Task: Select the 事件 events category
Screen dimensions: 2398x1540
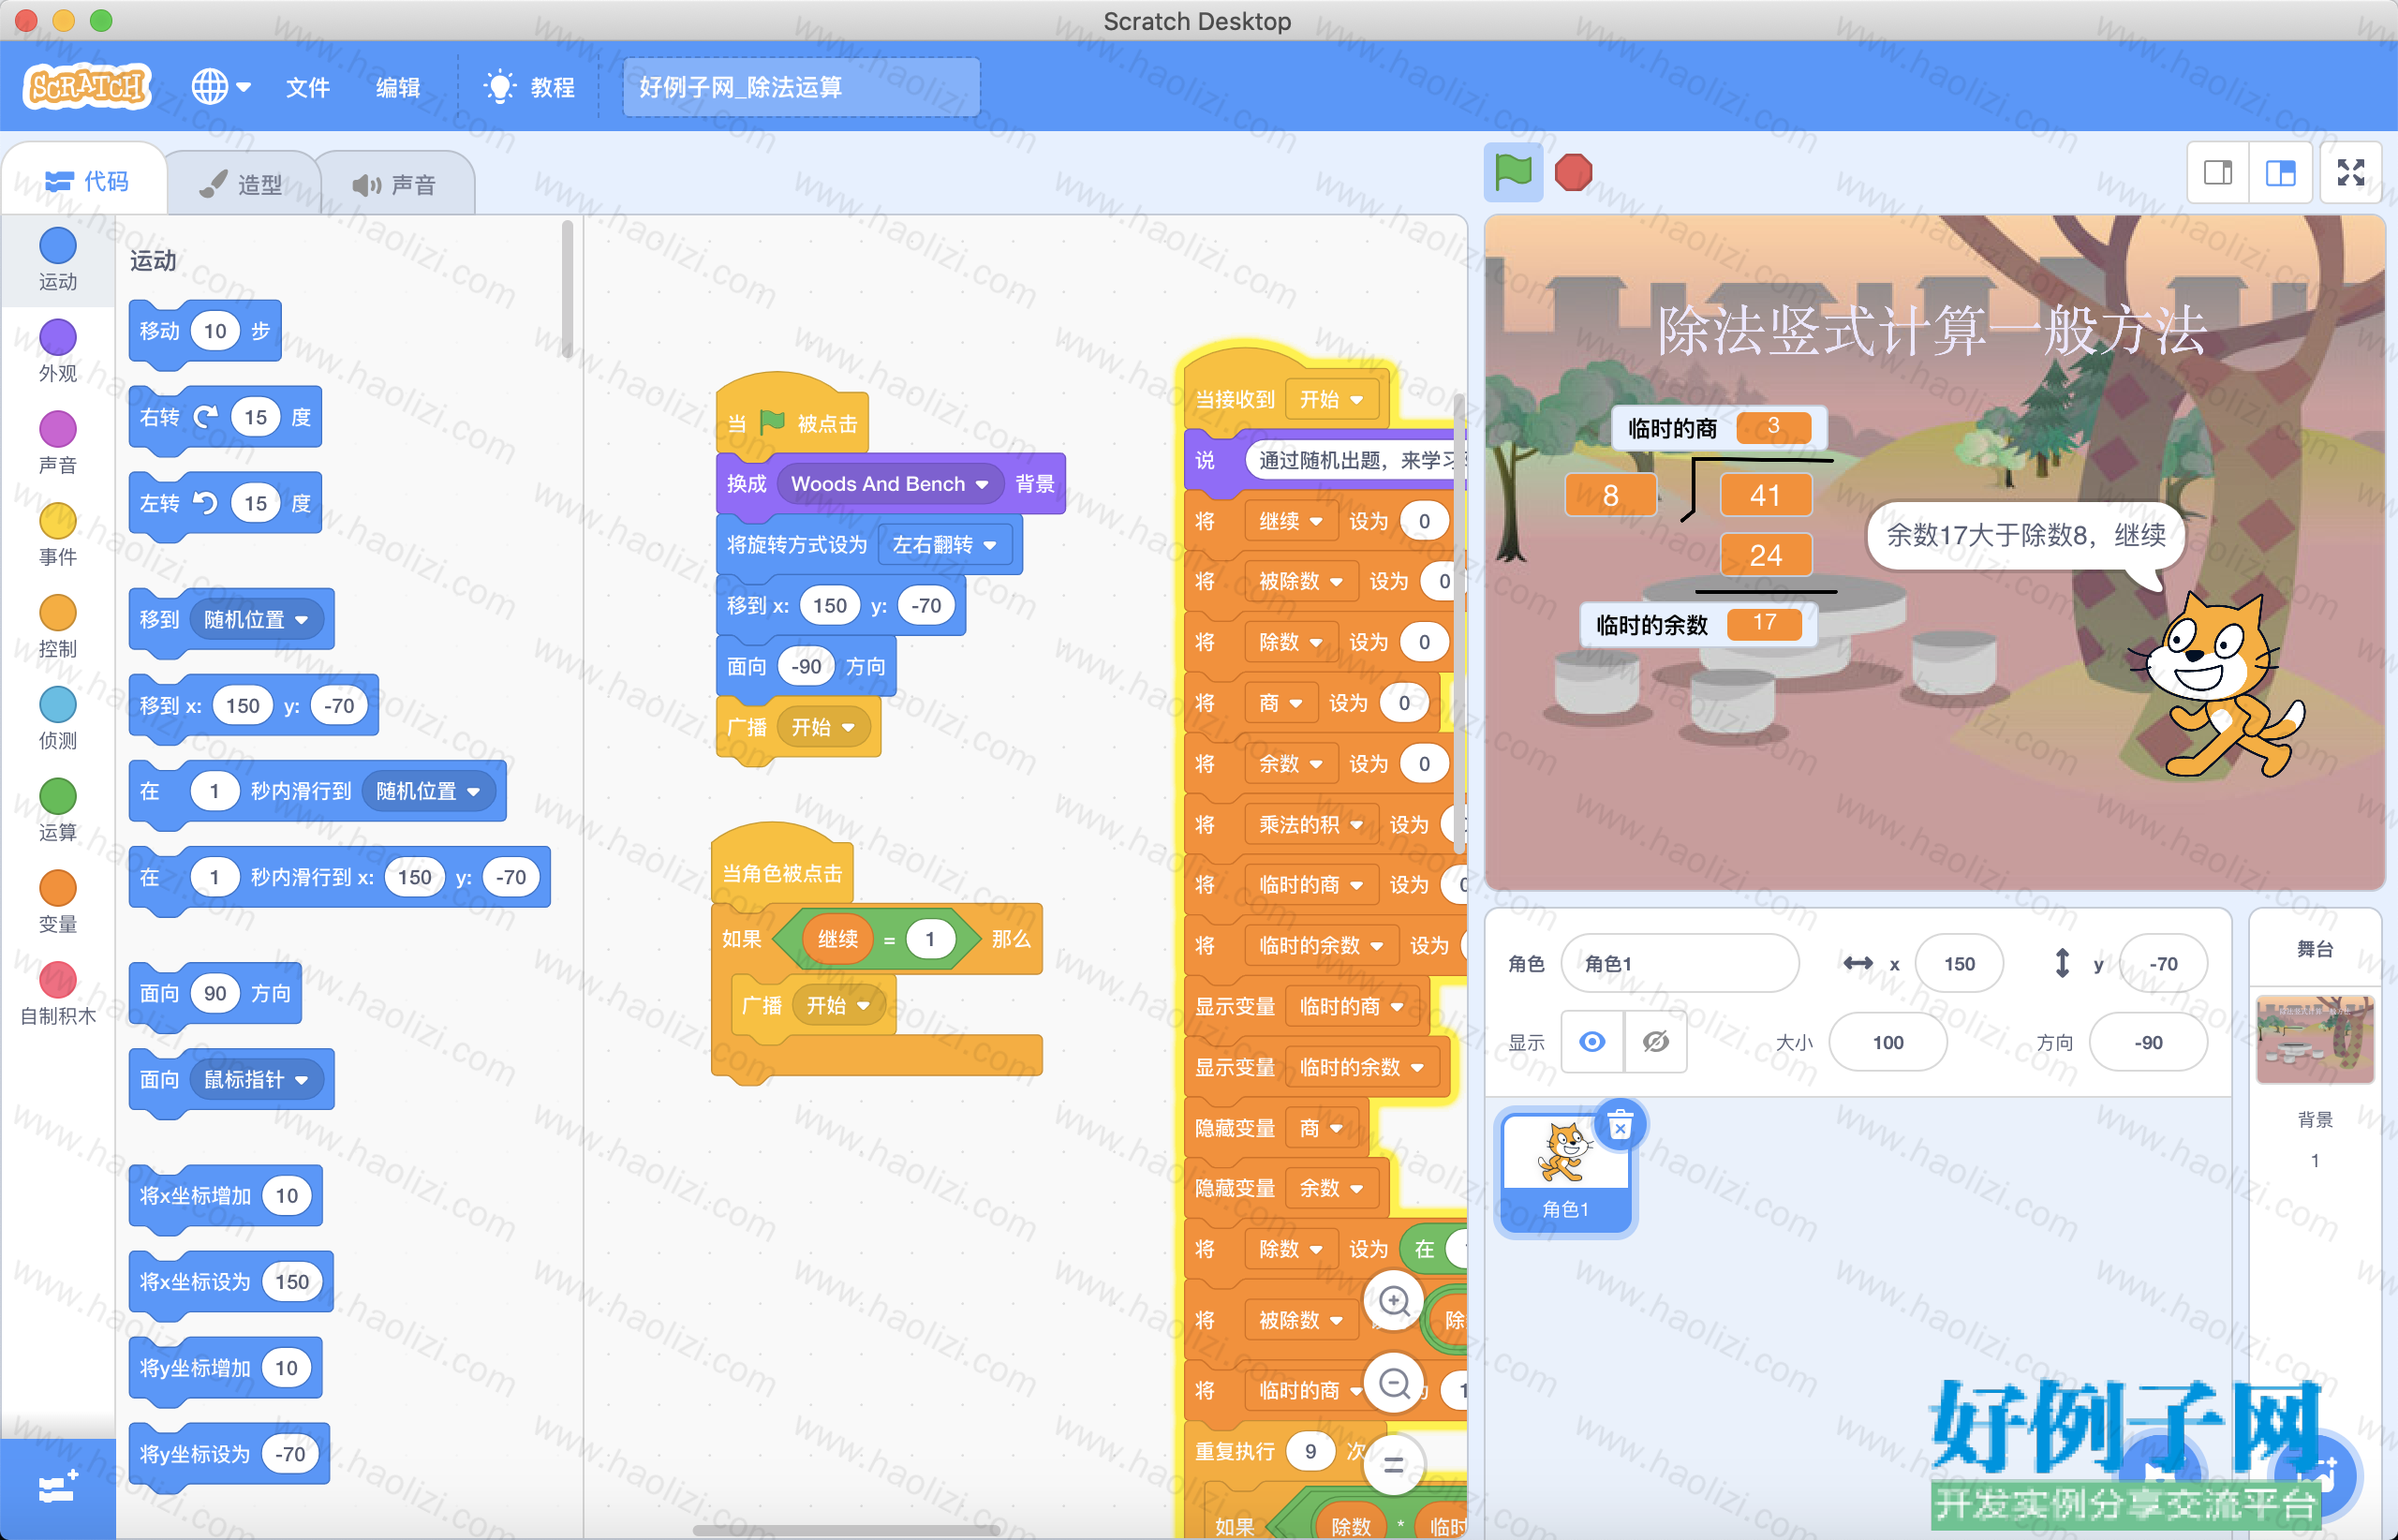Action: 58,534
